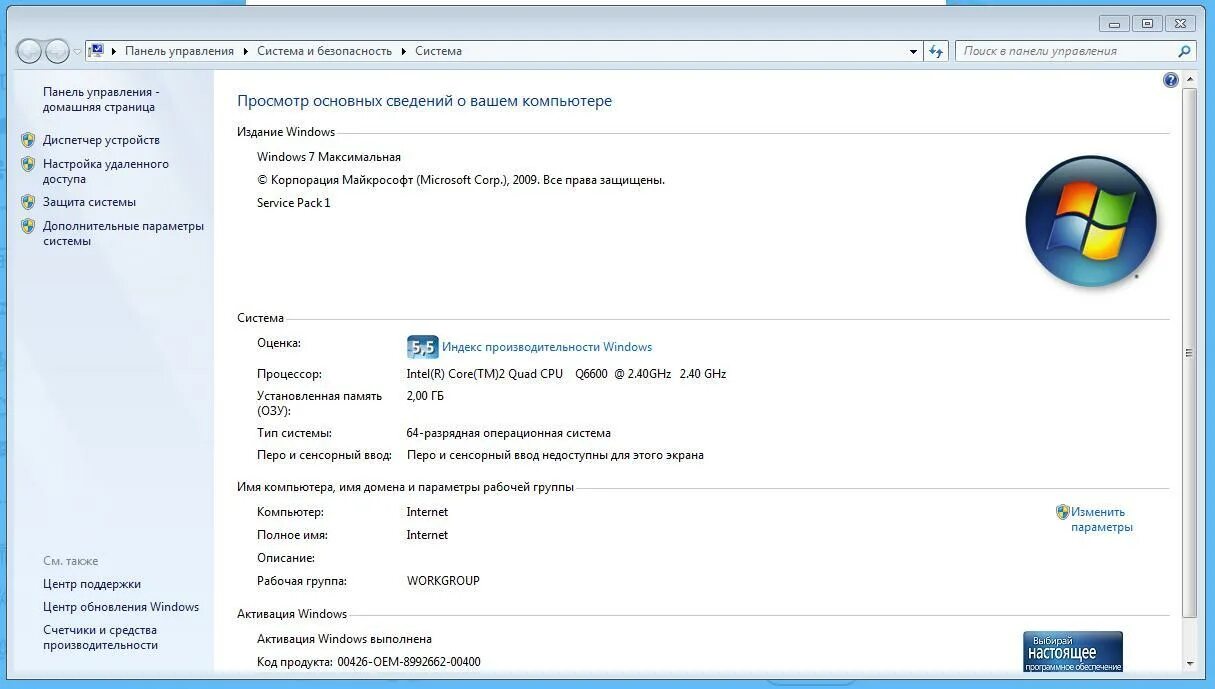This screenshot has height=689, width=1215.
Task: Click shield icon beside 'Дополнительные параметры системы'
Action: 28,226
